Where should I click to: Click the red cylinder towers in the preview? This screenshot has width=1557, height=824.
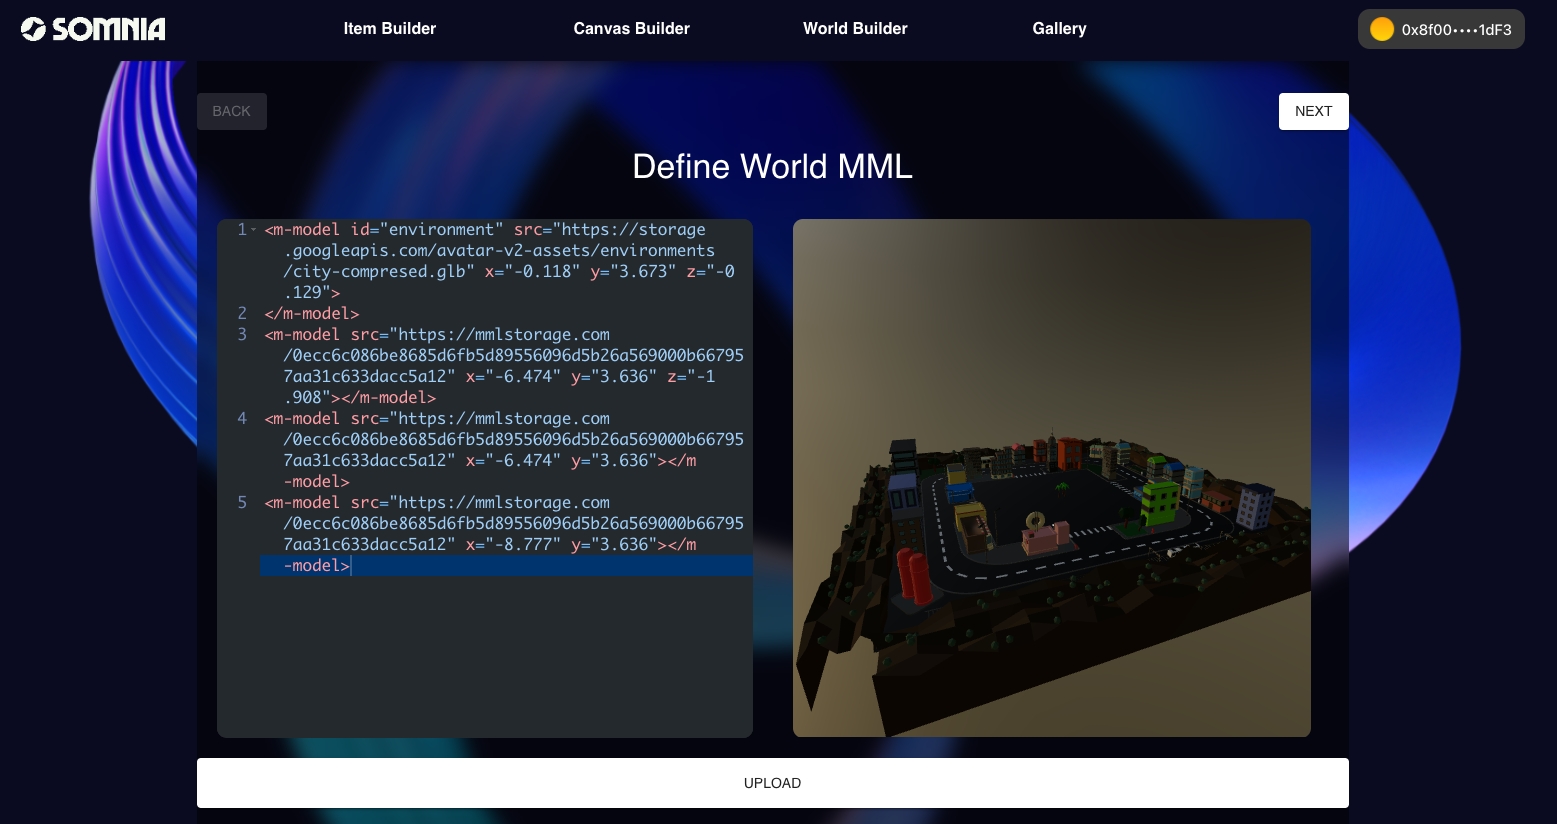[x=913, y=577]
